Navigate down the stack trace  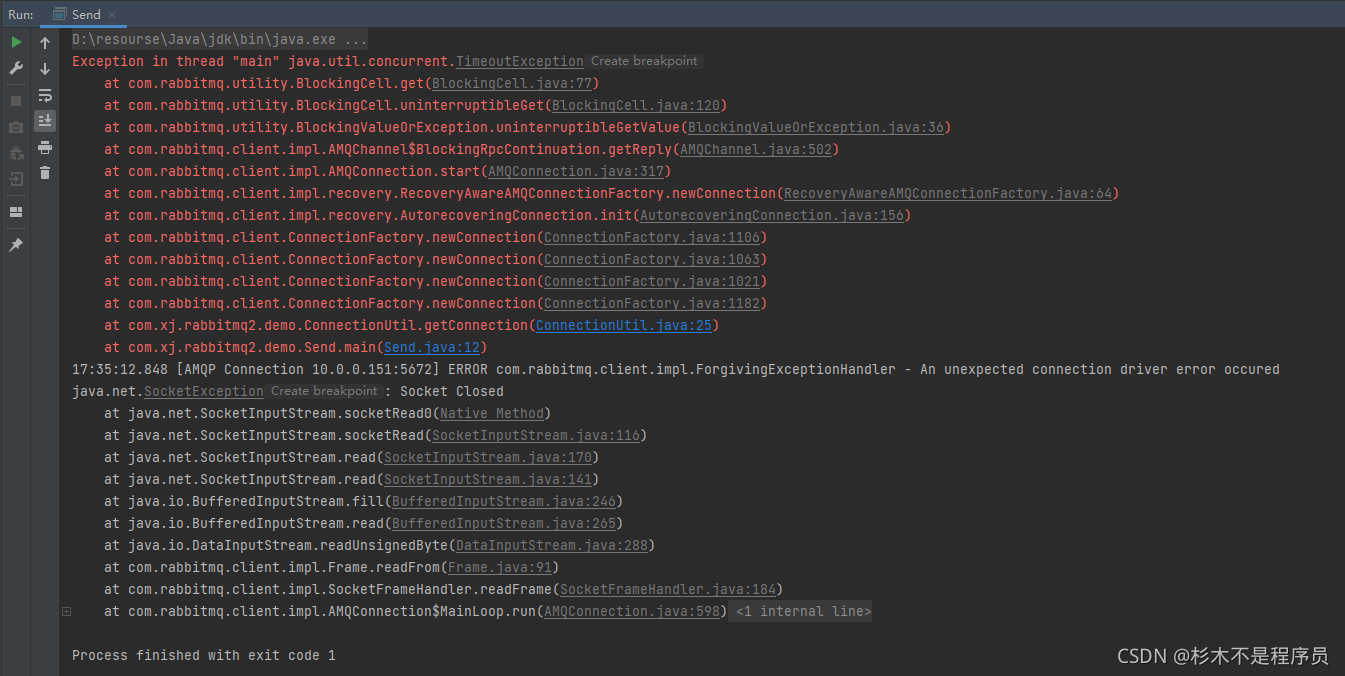coord(44,68)
